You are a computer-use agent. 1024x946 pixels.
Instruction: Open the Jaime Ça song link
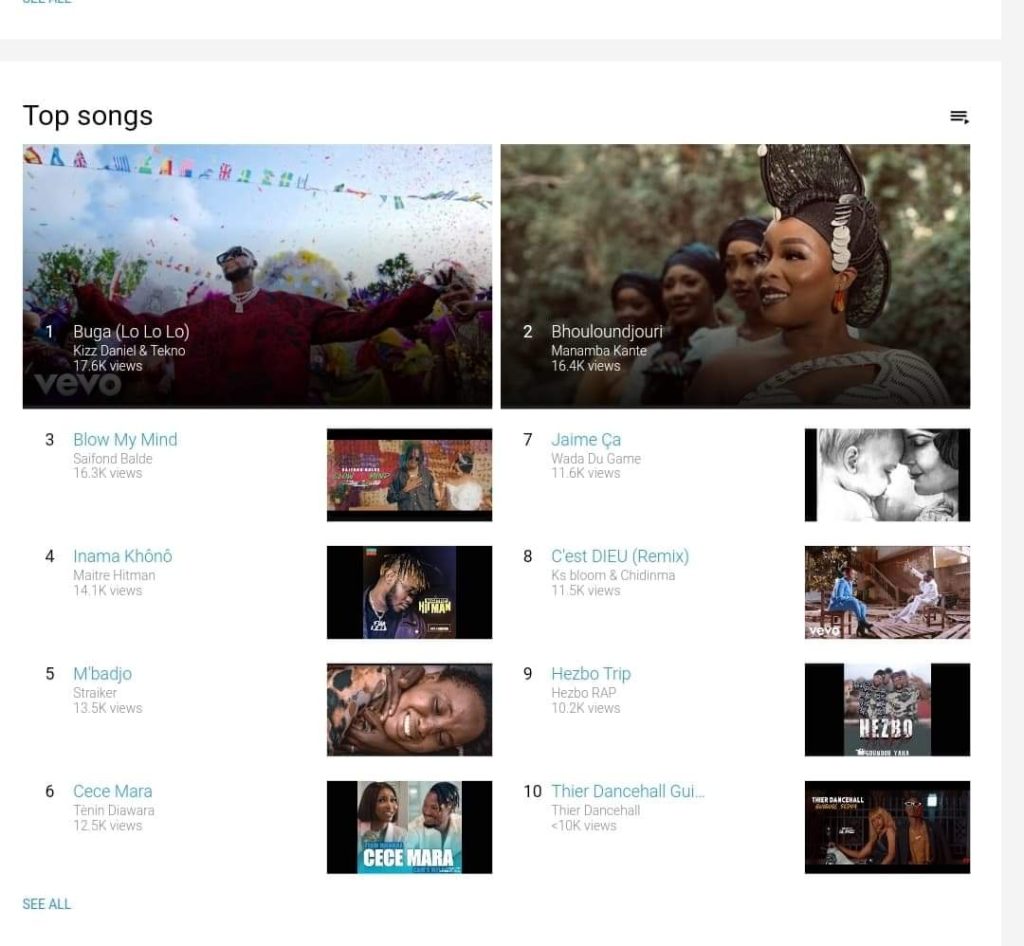586,439
